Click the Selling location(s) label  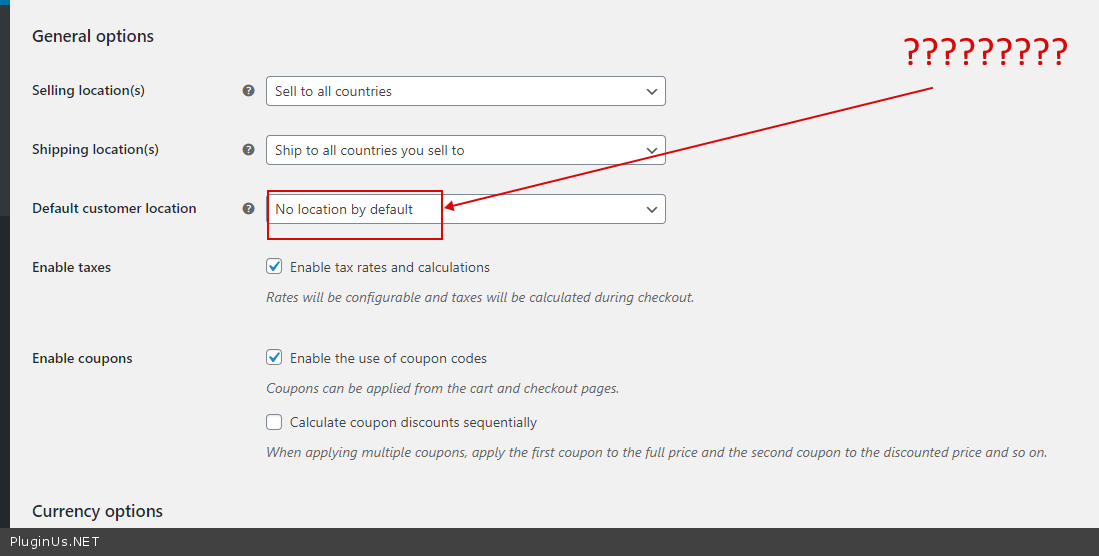tap(88, 90)
